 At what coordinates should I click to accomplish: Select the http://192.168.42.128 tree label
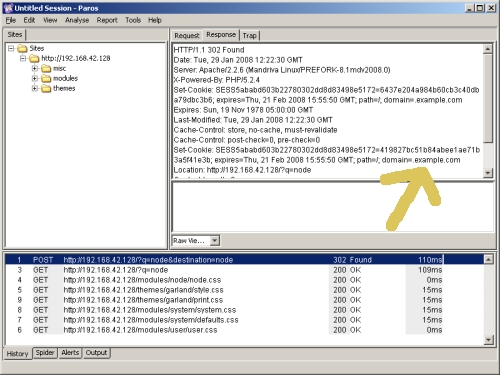pos(76,58)
